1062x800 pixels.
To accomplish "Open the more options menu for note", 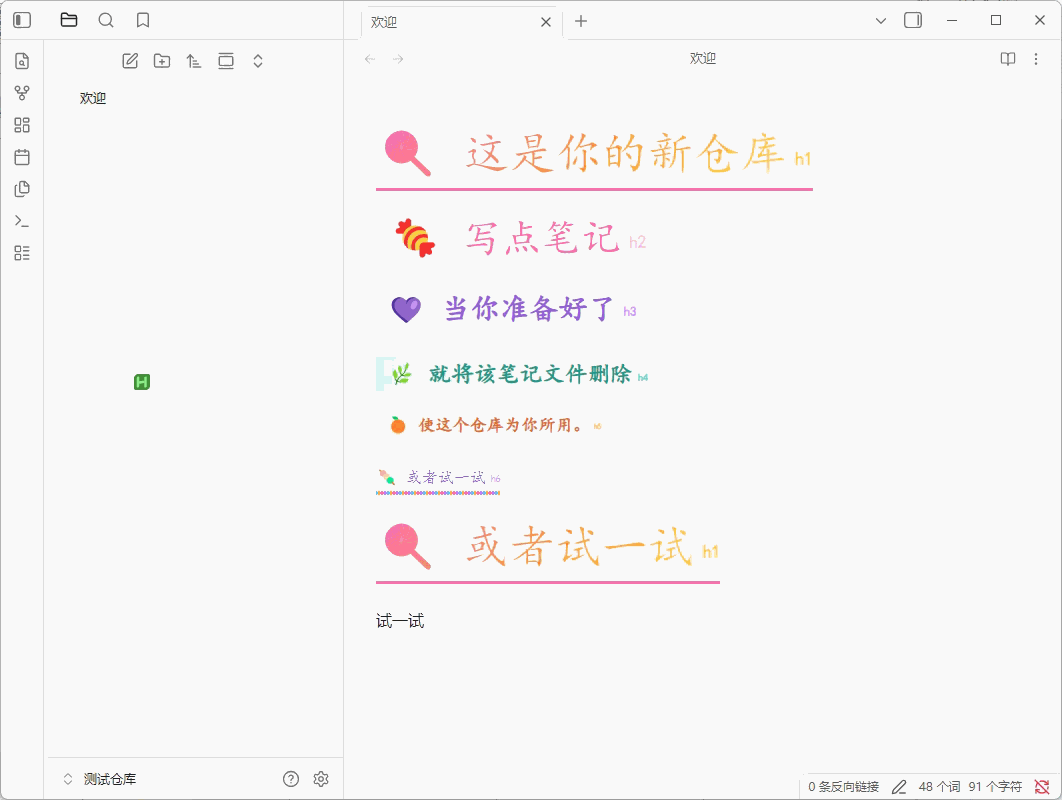I will [1036, 59].
